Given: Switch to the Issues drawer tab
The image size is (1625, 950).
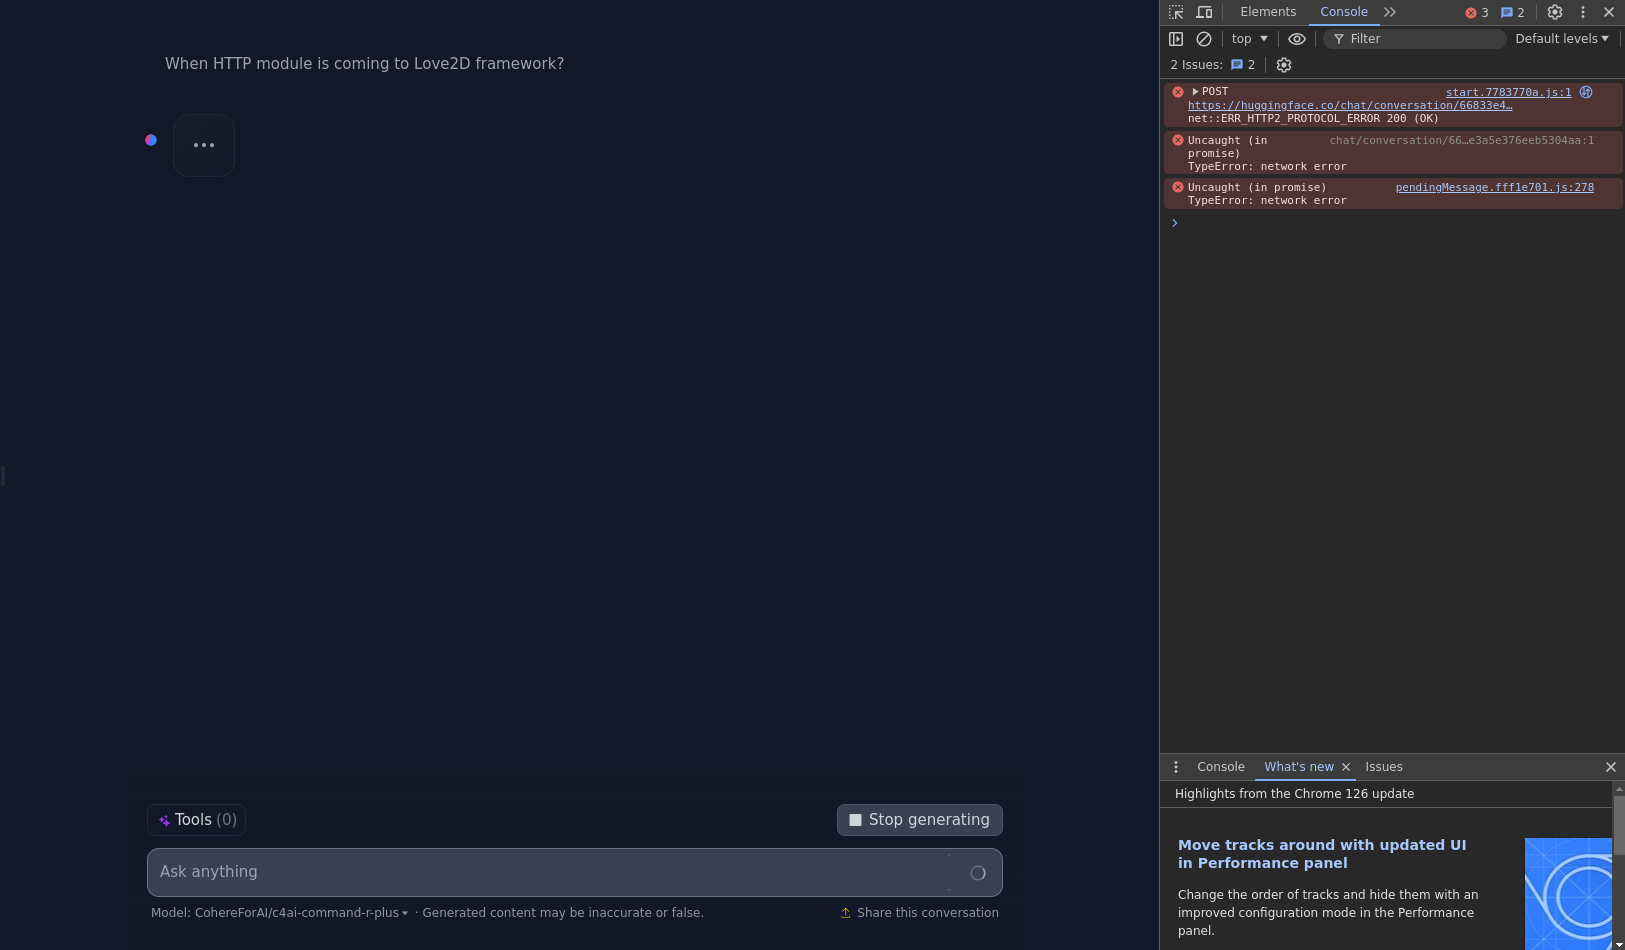Looking at the screenshot, I should click(1384, 767).
